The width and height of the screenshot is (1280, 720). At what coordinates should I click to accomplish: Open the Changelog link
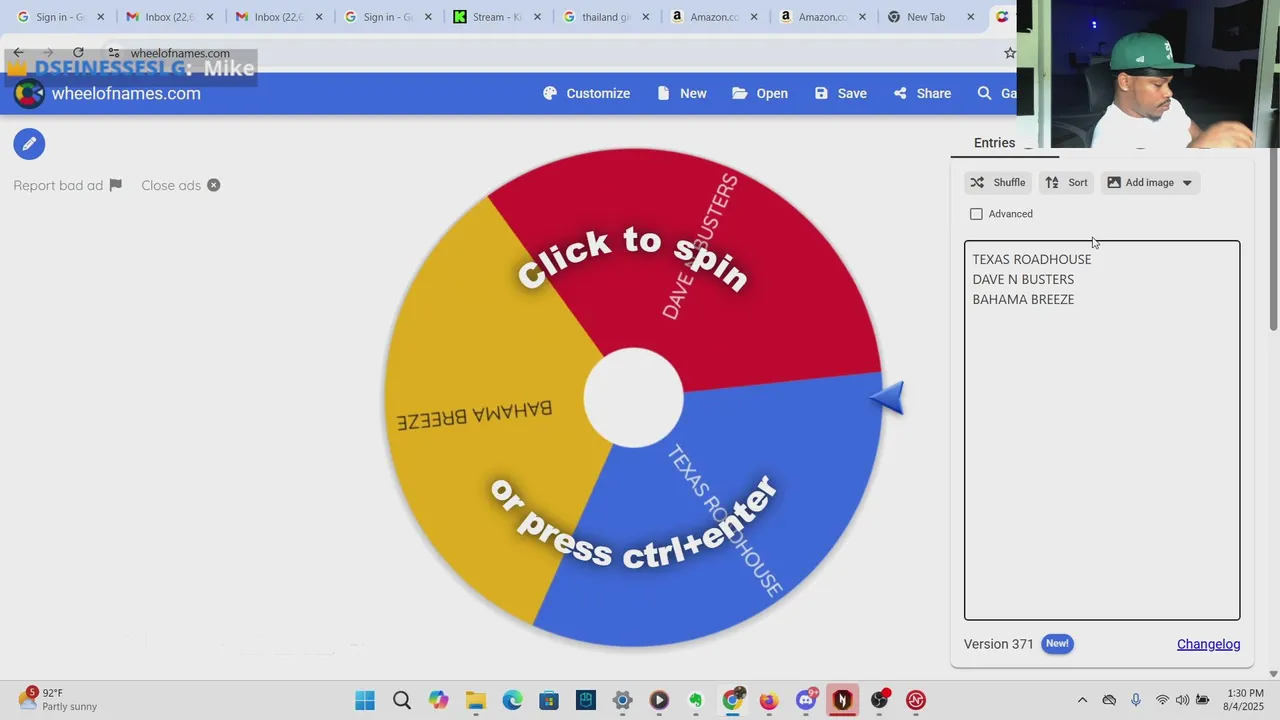[1208, 644]
